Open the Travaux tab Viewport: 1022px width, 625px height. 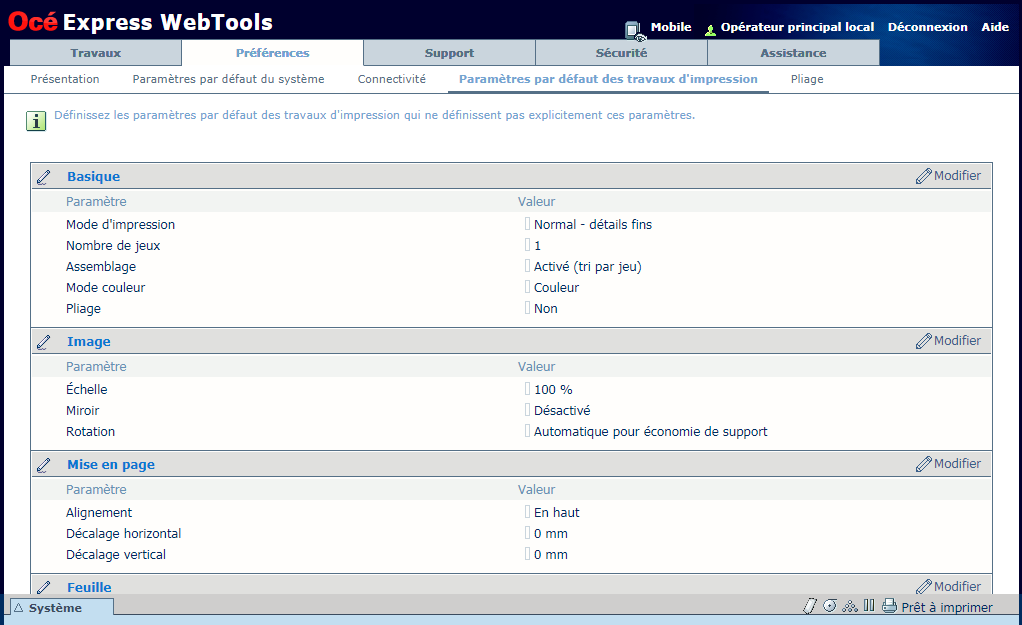coord(96,53)
